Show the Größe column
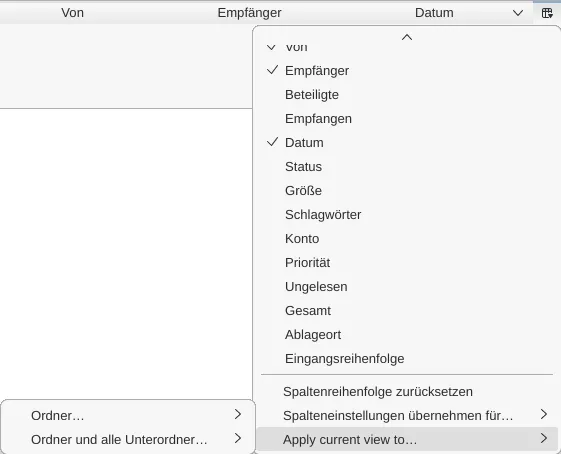This screenshot has width=561, height=454. (407, 190)
